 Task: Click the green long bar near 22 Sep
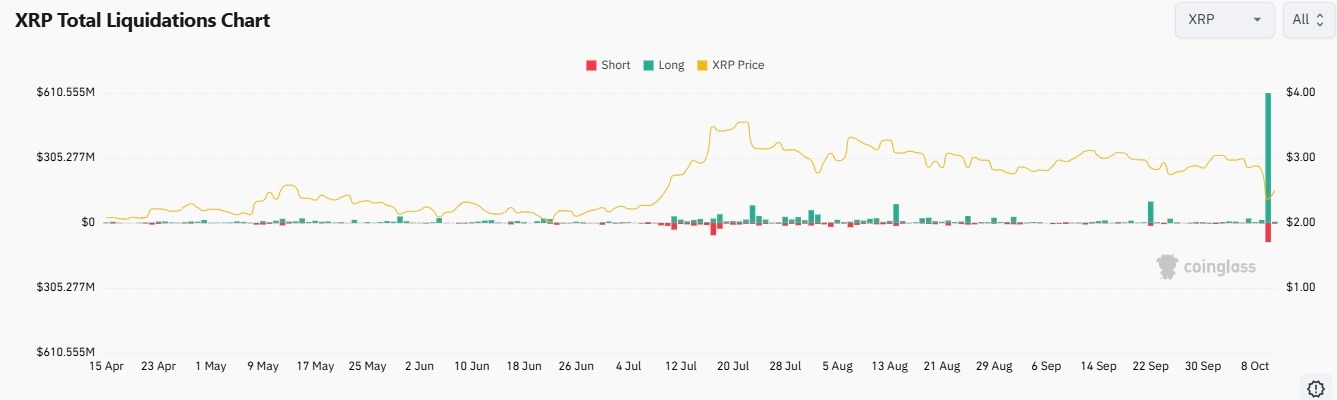coord(1151,212)
